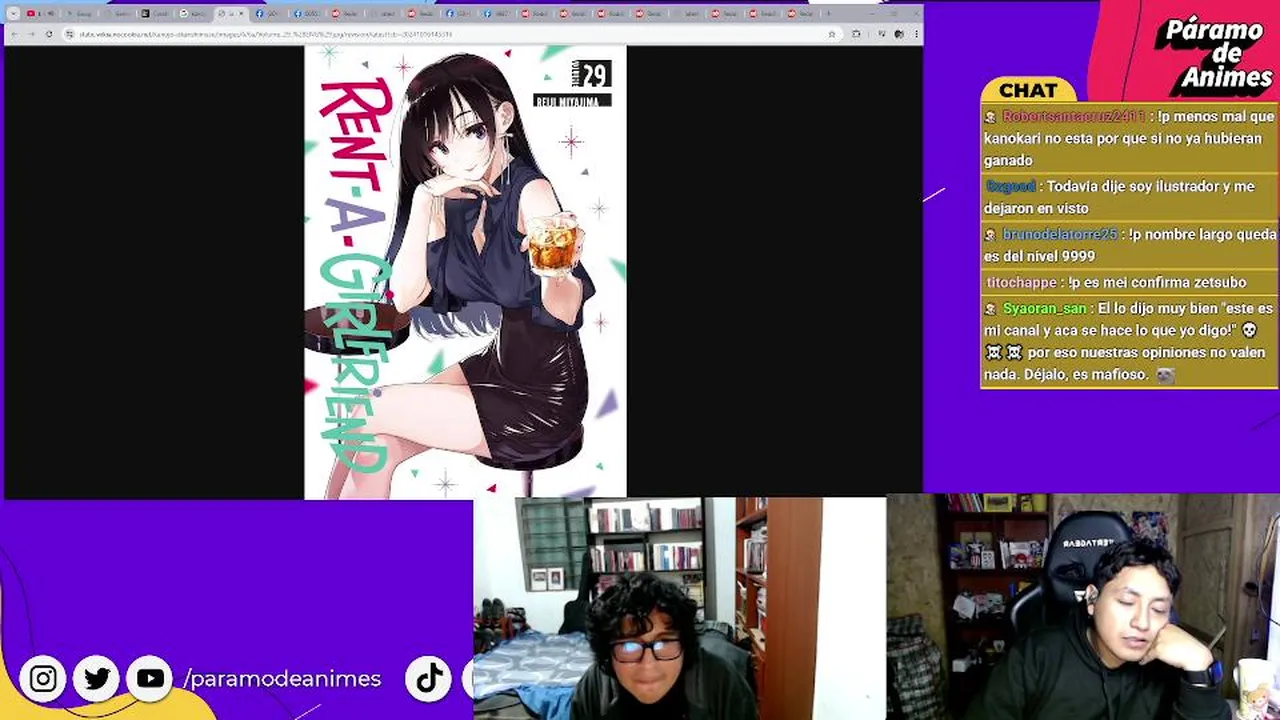The width and height of the screenshot is (1280, 720).
Task: Click the CHAT header label
Action: pyautogui.click(x=1028, y=90)
